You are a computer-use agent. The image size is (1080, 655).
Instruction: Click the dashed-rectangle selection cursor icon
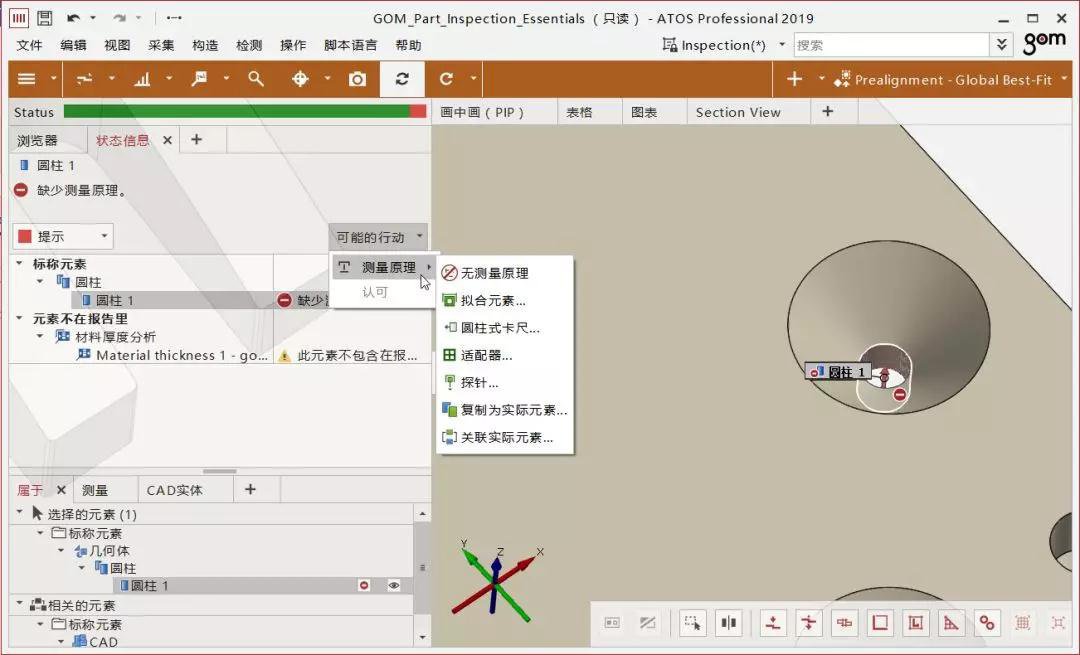[x=692, y=623]
